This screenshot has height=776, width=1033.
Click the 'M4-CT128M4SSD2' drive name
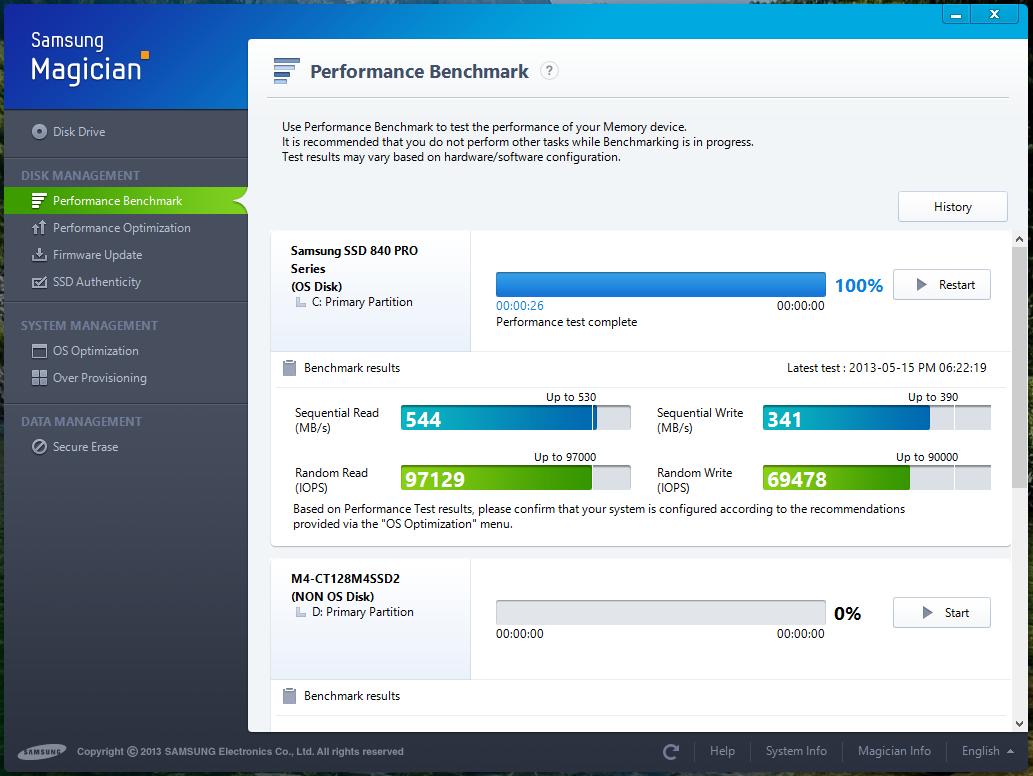(345, 579)
